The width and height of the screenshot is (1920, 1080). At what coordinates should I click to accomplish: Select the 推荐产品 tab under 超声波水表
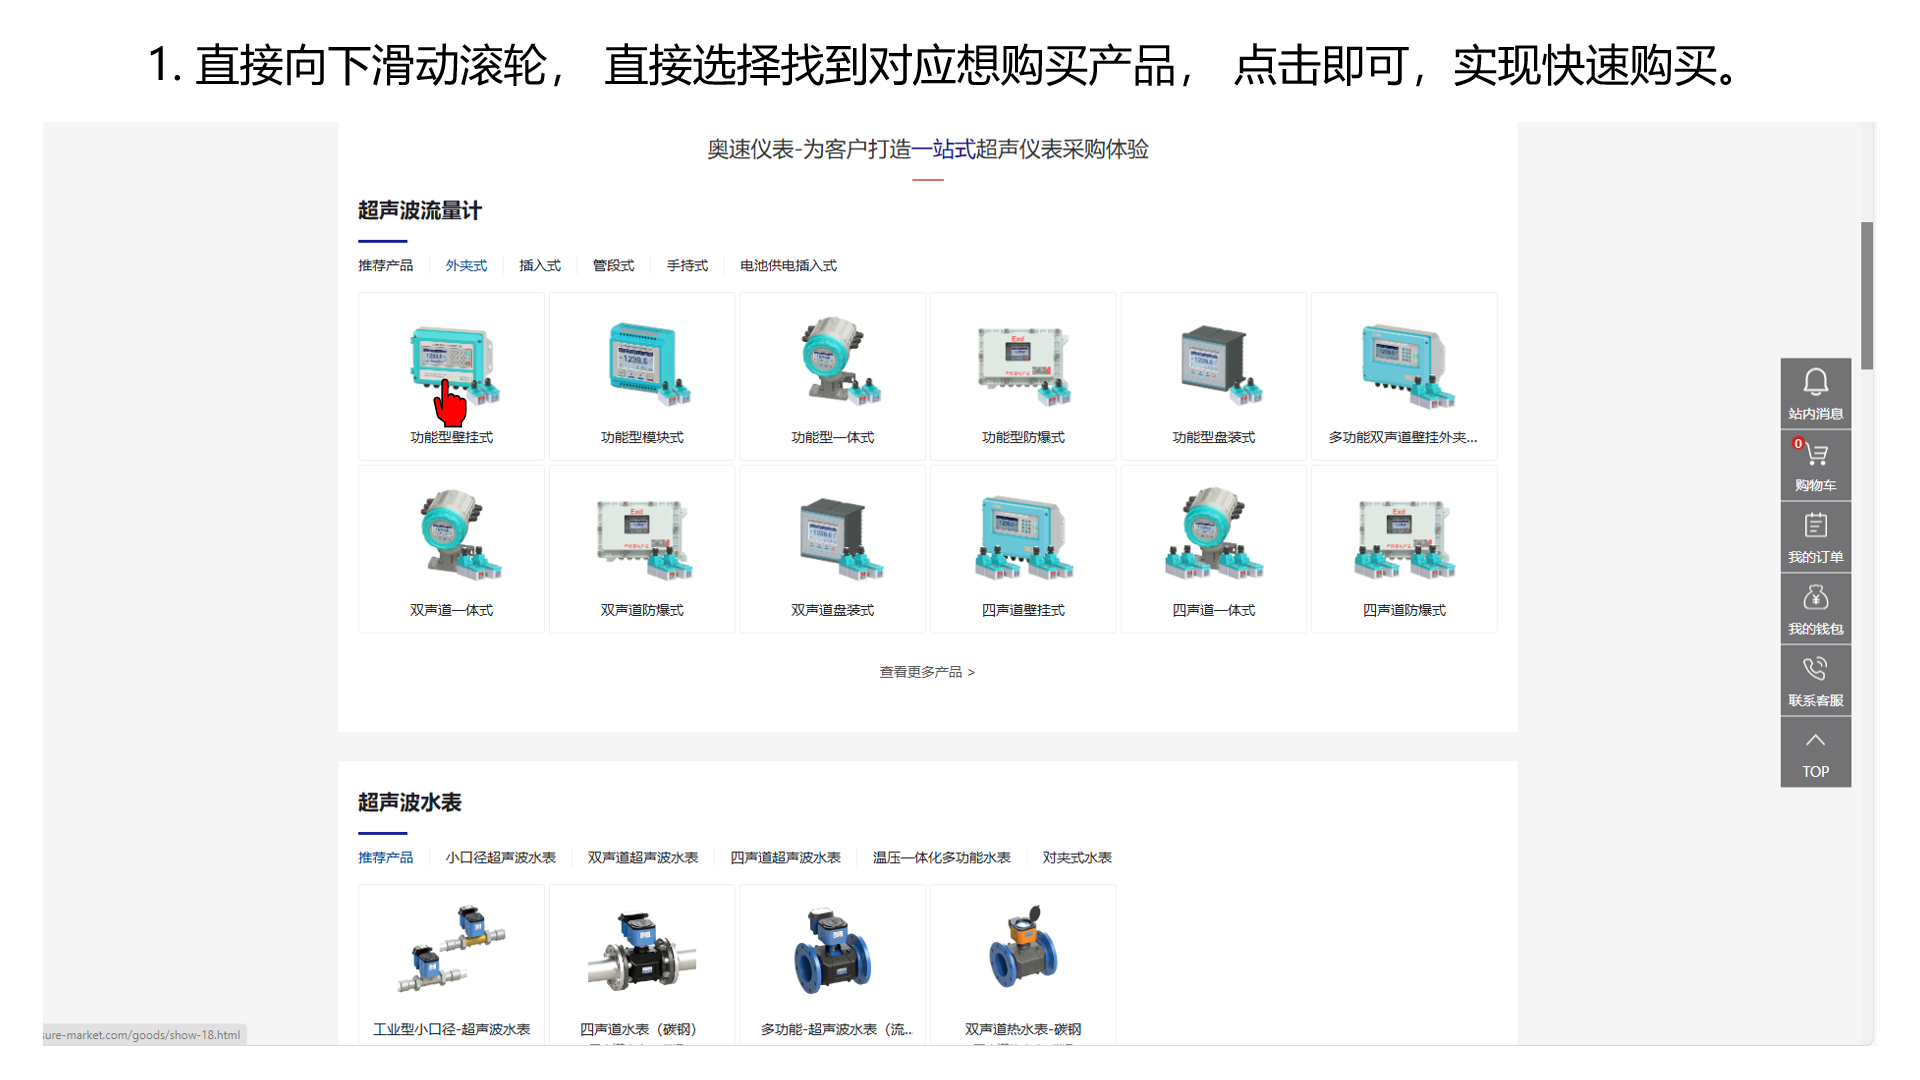386,858
